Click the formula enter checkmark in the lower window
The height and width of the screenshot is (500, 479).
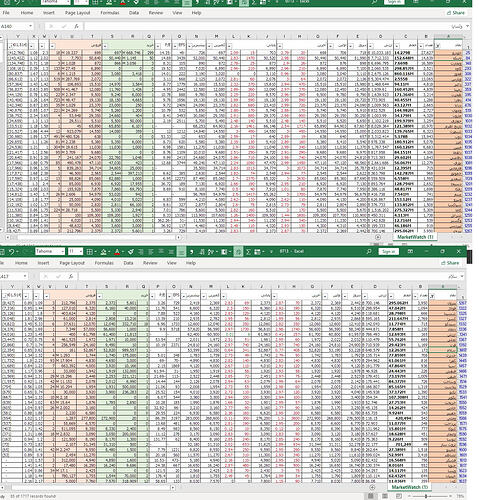coord(58,276)
